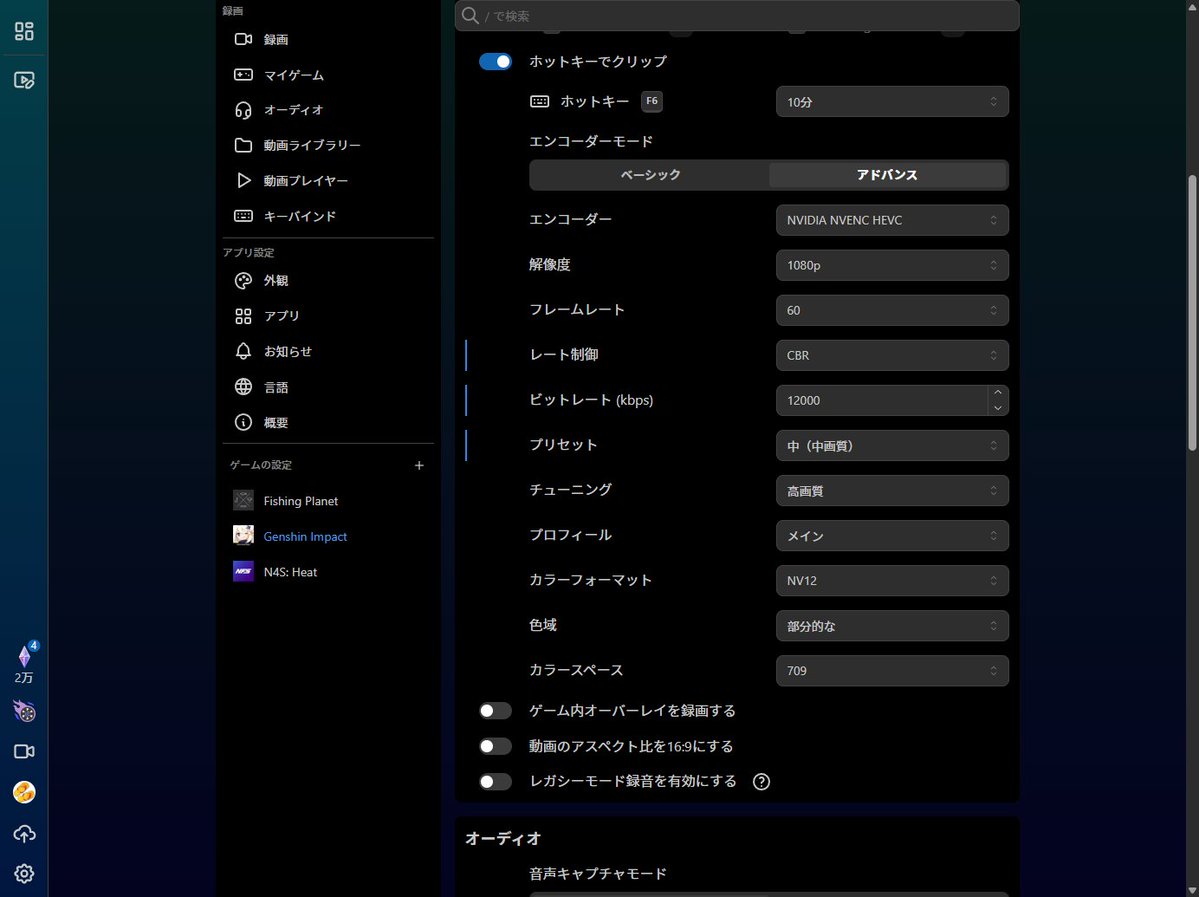The image size is (1199, 897).
Task: Click the N4S: Heat thumbnail
Action: (x=243, y=571)
